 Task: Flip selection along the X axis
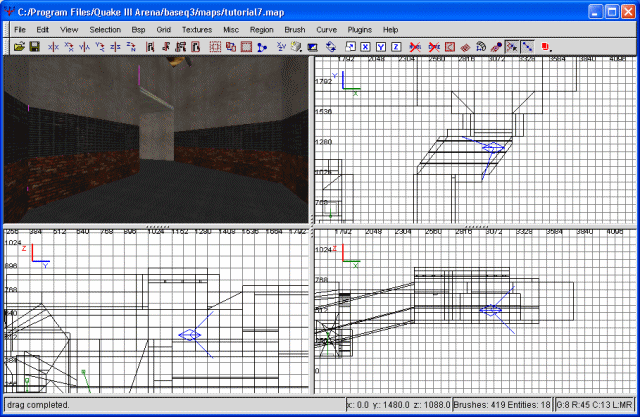53,47
